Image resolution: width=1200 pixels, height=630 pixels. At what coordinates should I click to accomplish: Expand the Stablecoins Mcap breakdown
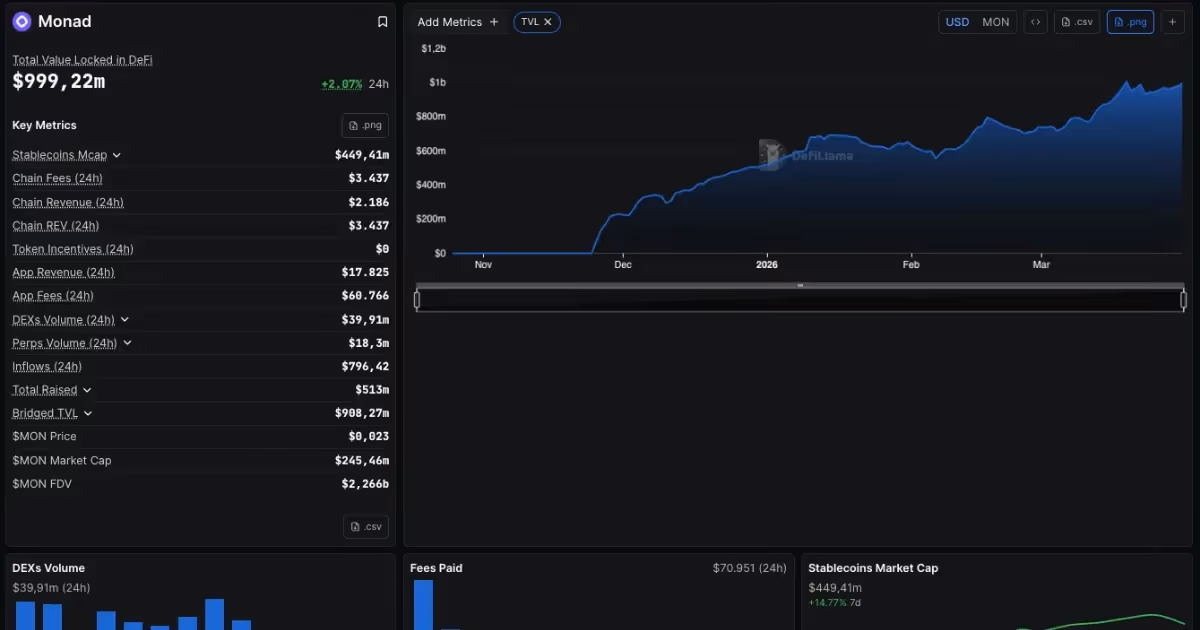(117, 155)
